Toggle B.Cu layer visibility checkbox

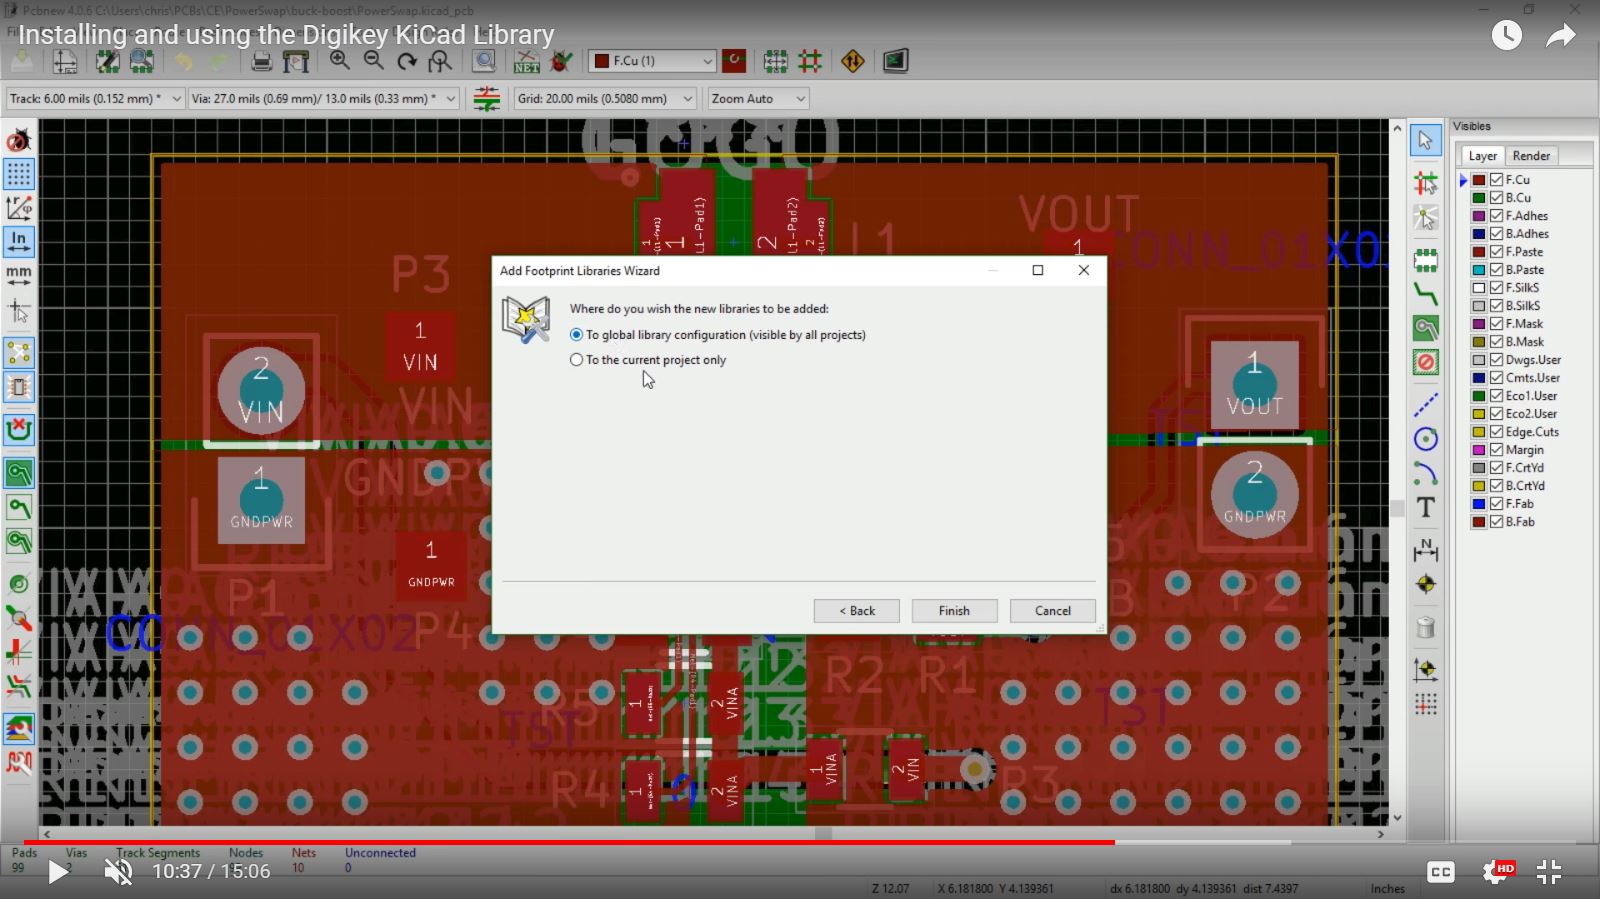1497,198
